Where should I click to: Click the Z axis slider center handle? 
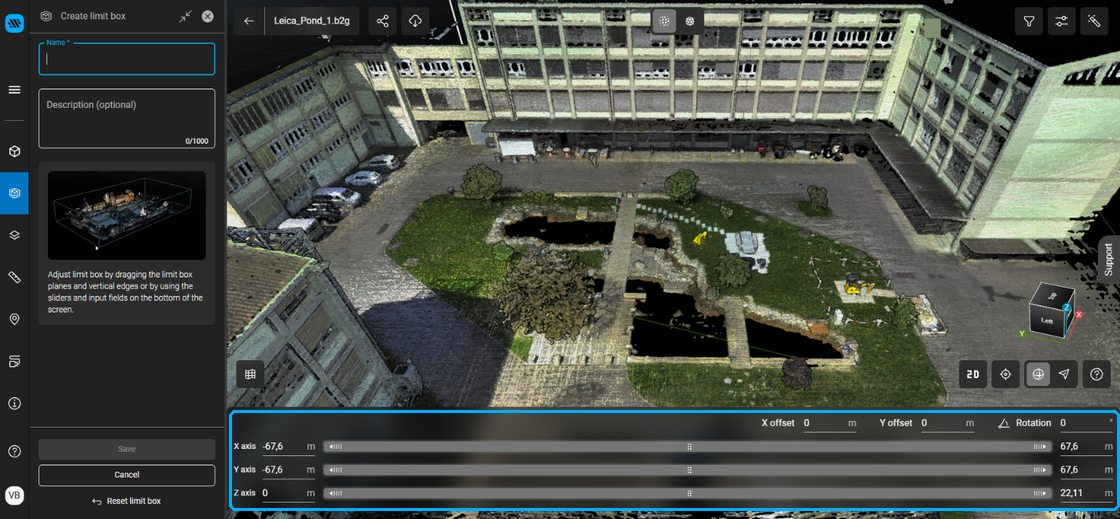[x=689, y=493]
